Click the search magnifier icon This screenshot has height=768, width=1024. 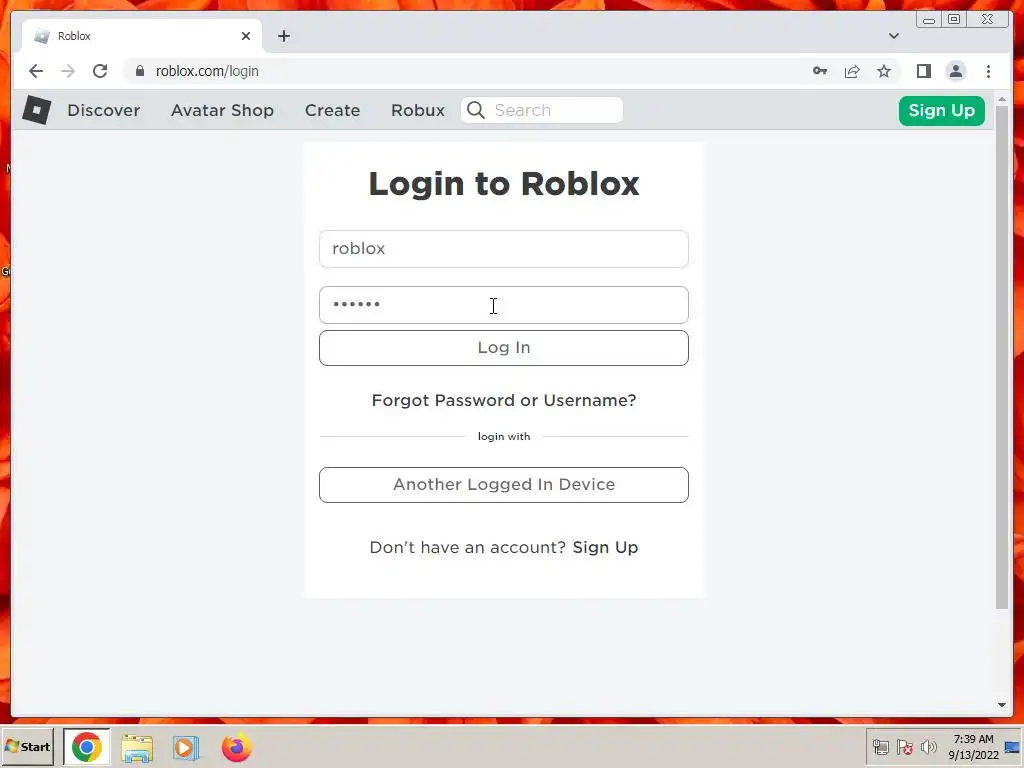tap(476, 110)
